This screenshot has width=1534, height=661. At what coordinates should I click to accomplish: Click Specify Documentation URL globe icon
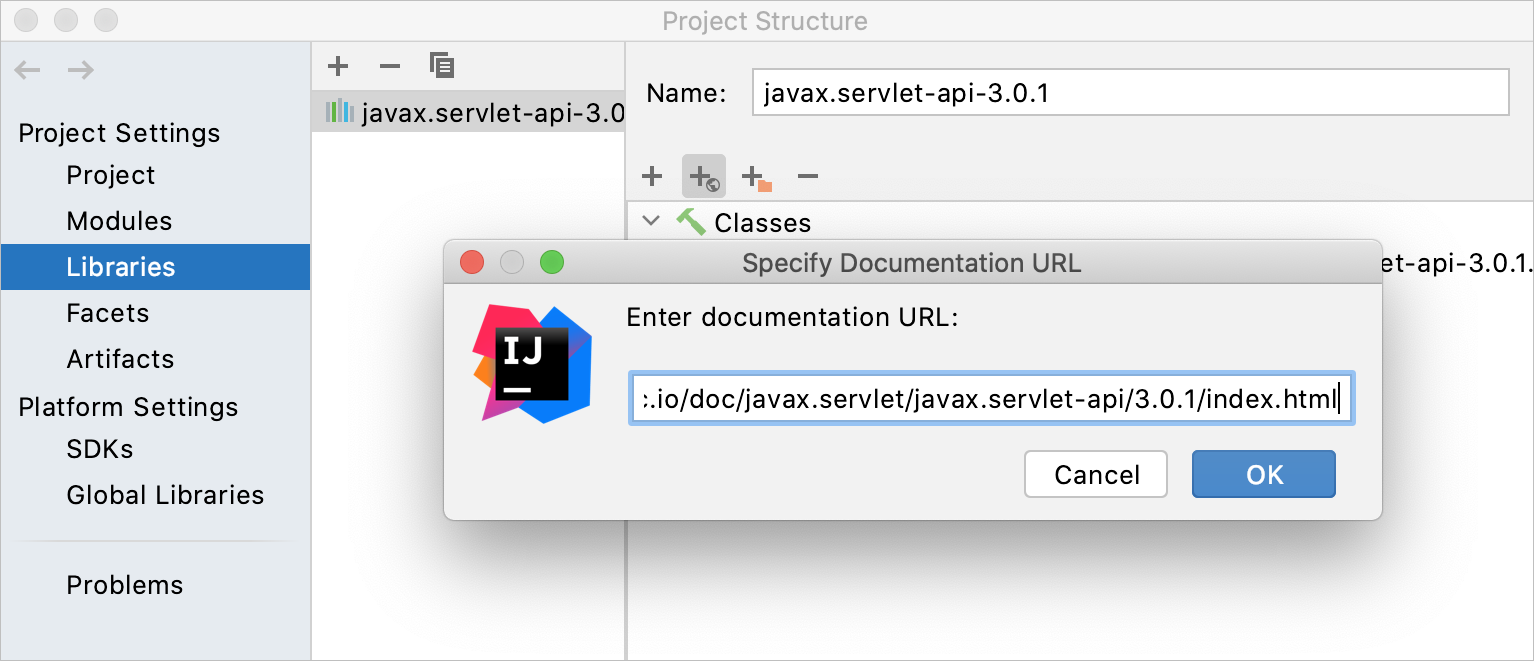click(704, 176)
